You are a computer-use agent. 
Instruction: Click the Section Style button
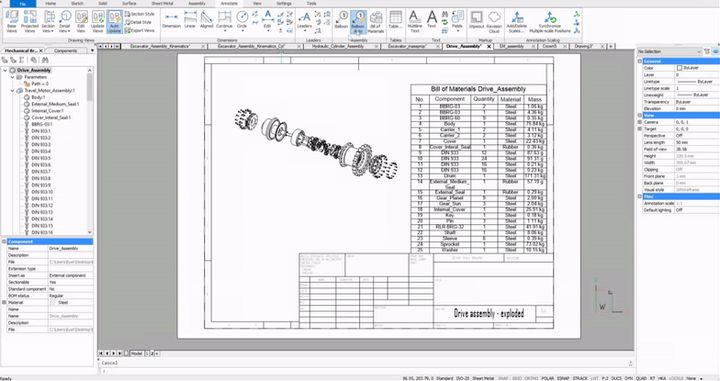(x=140, y=14)
